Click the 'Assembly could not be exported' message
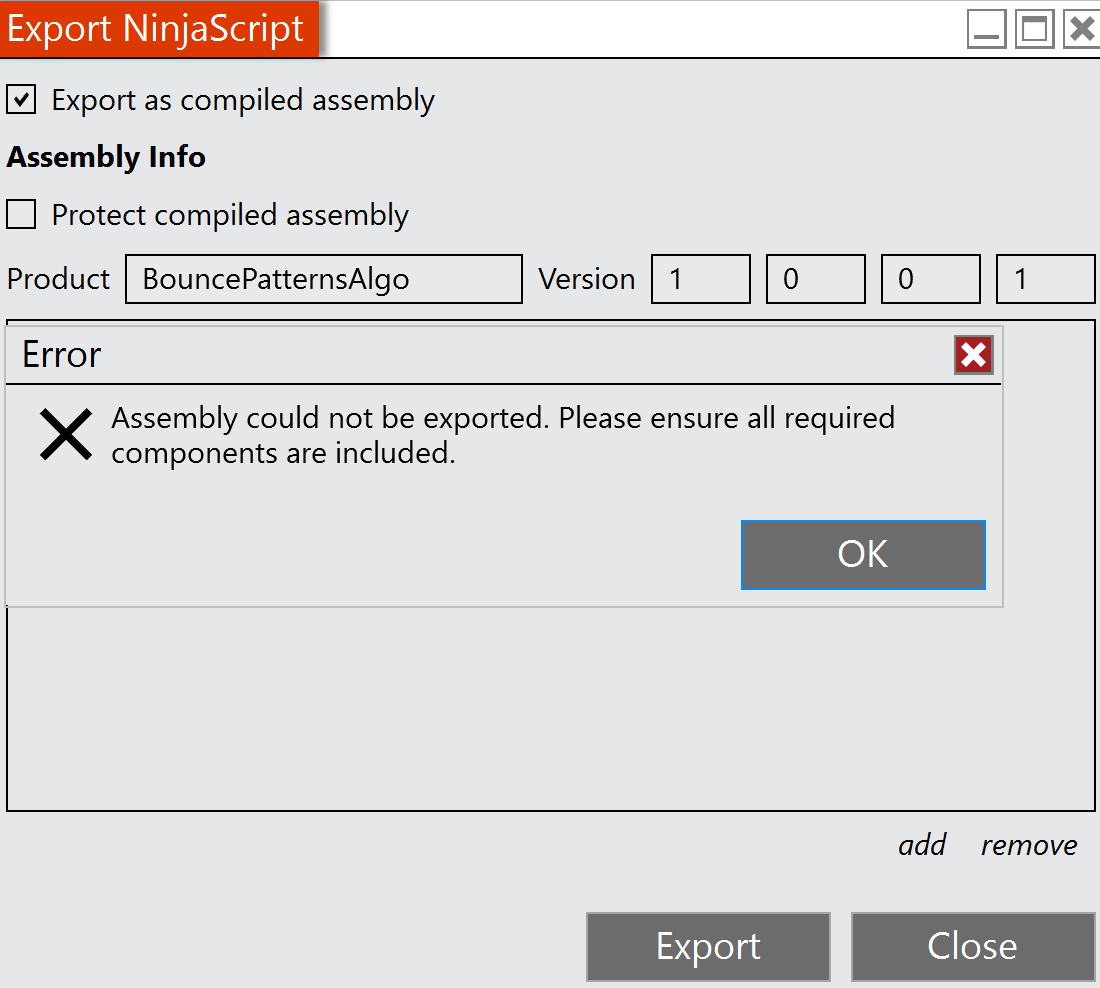 tap(503, 435)
